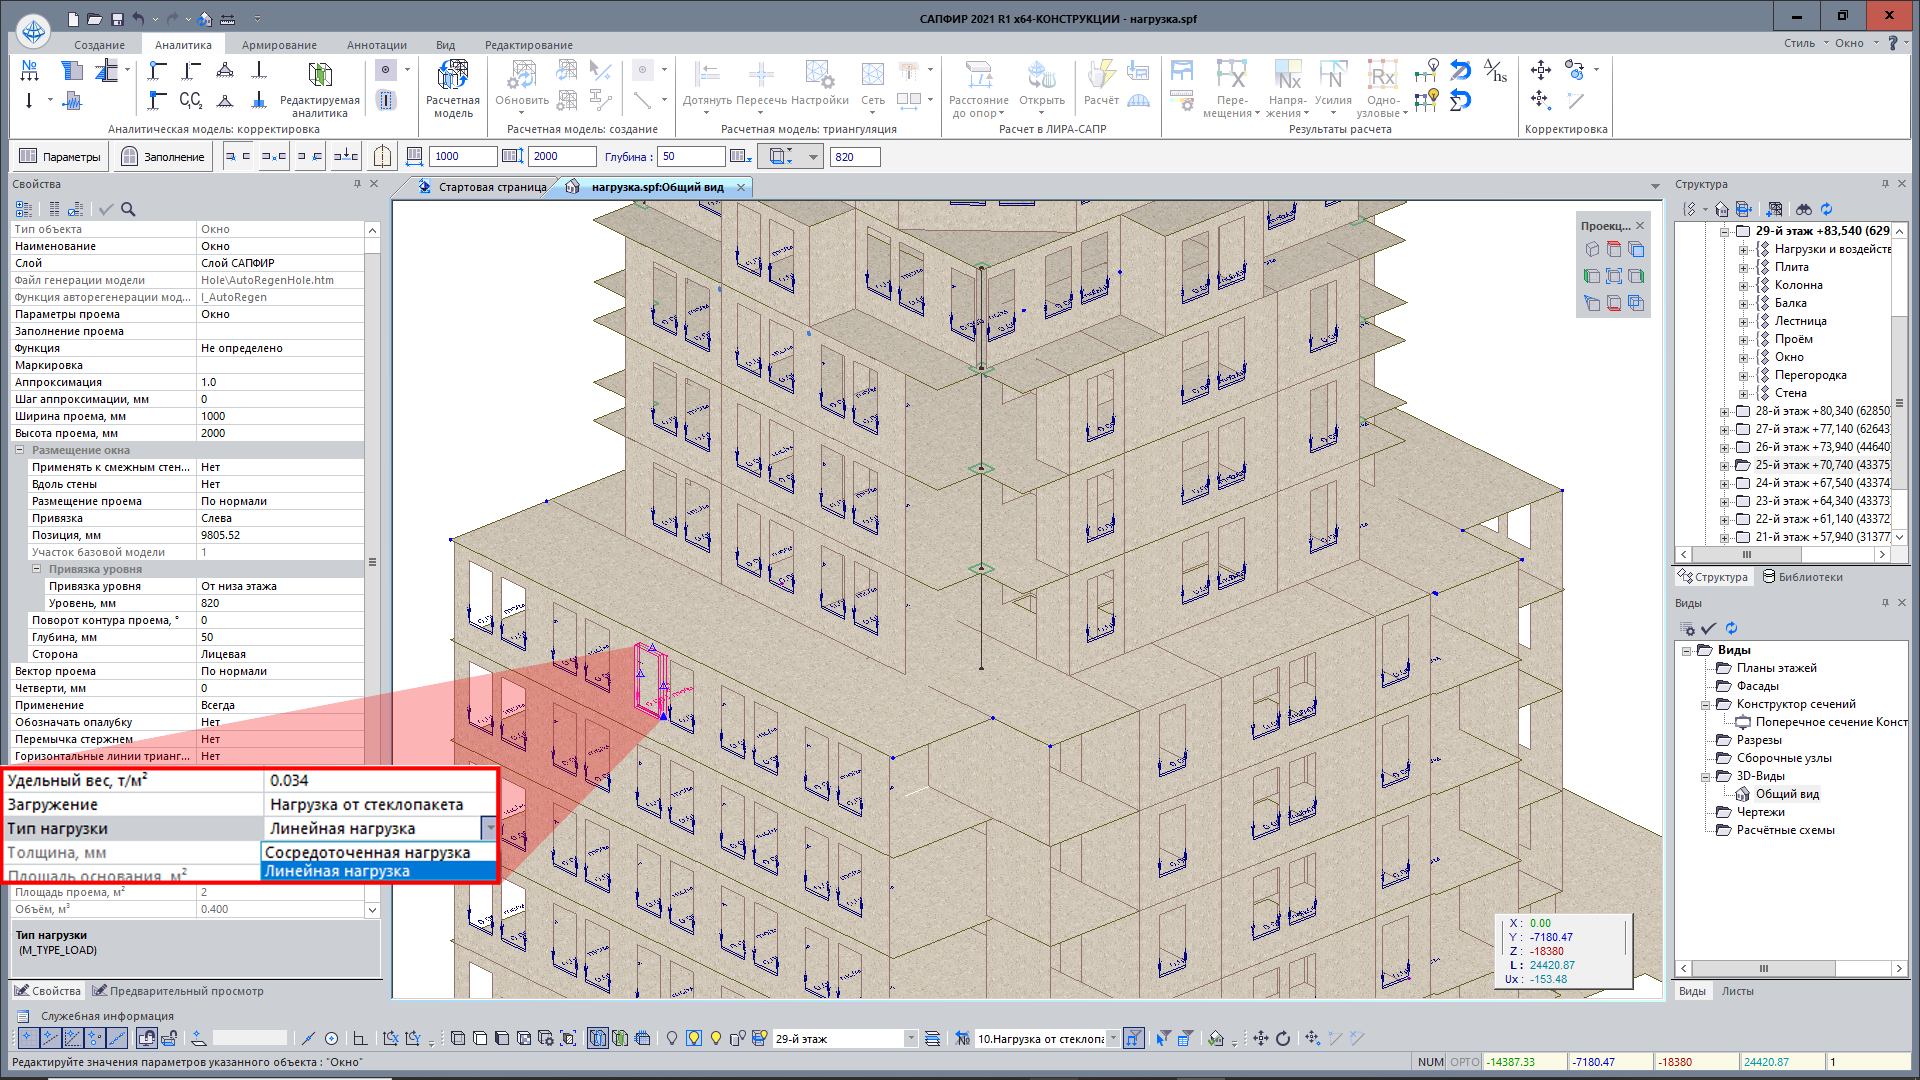Open the 29-й этаж floor dropdown
Image resolution: width=1920 pixels, height=1080 pixels.
coord(910,1039)
